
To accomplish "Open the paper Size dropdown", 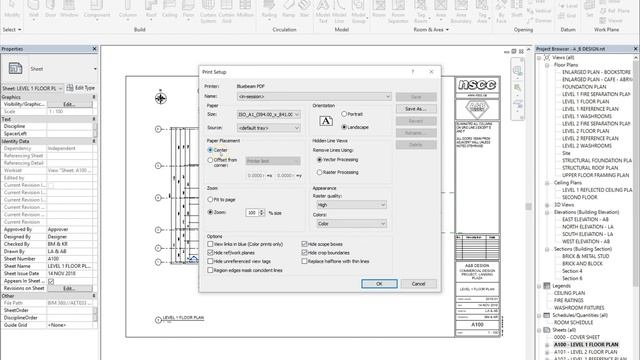I will pos(269,114).
